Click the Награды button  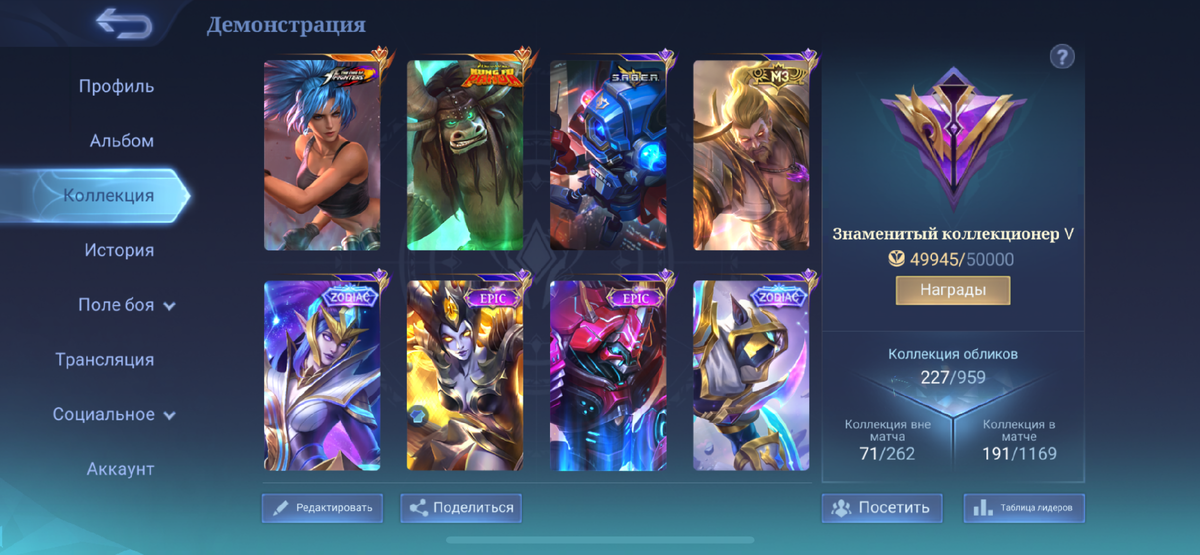click(953, 290)
